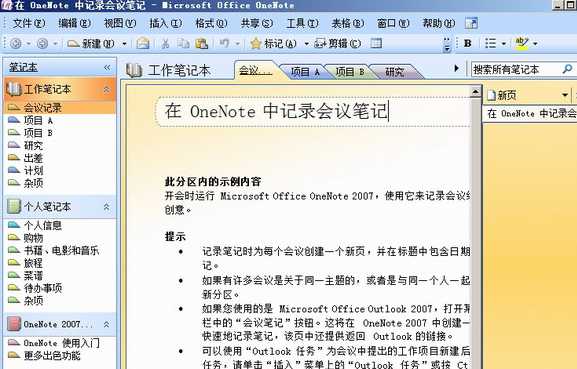This screenshot has height=369, width=577.
Task: Collapse the 个人笔记本 notebook group
Action: pyautogui.click(x=107, y=207)
